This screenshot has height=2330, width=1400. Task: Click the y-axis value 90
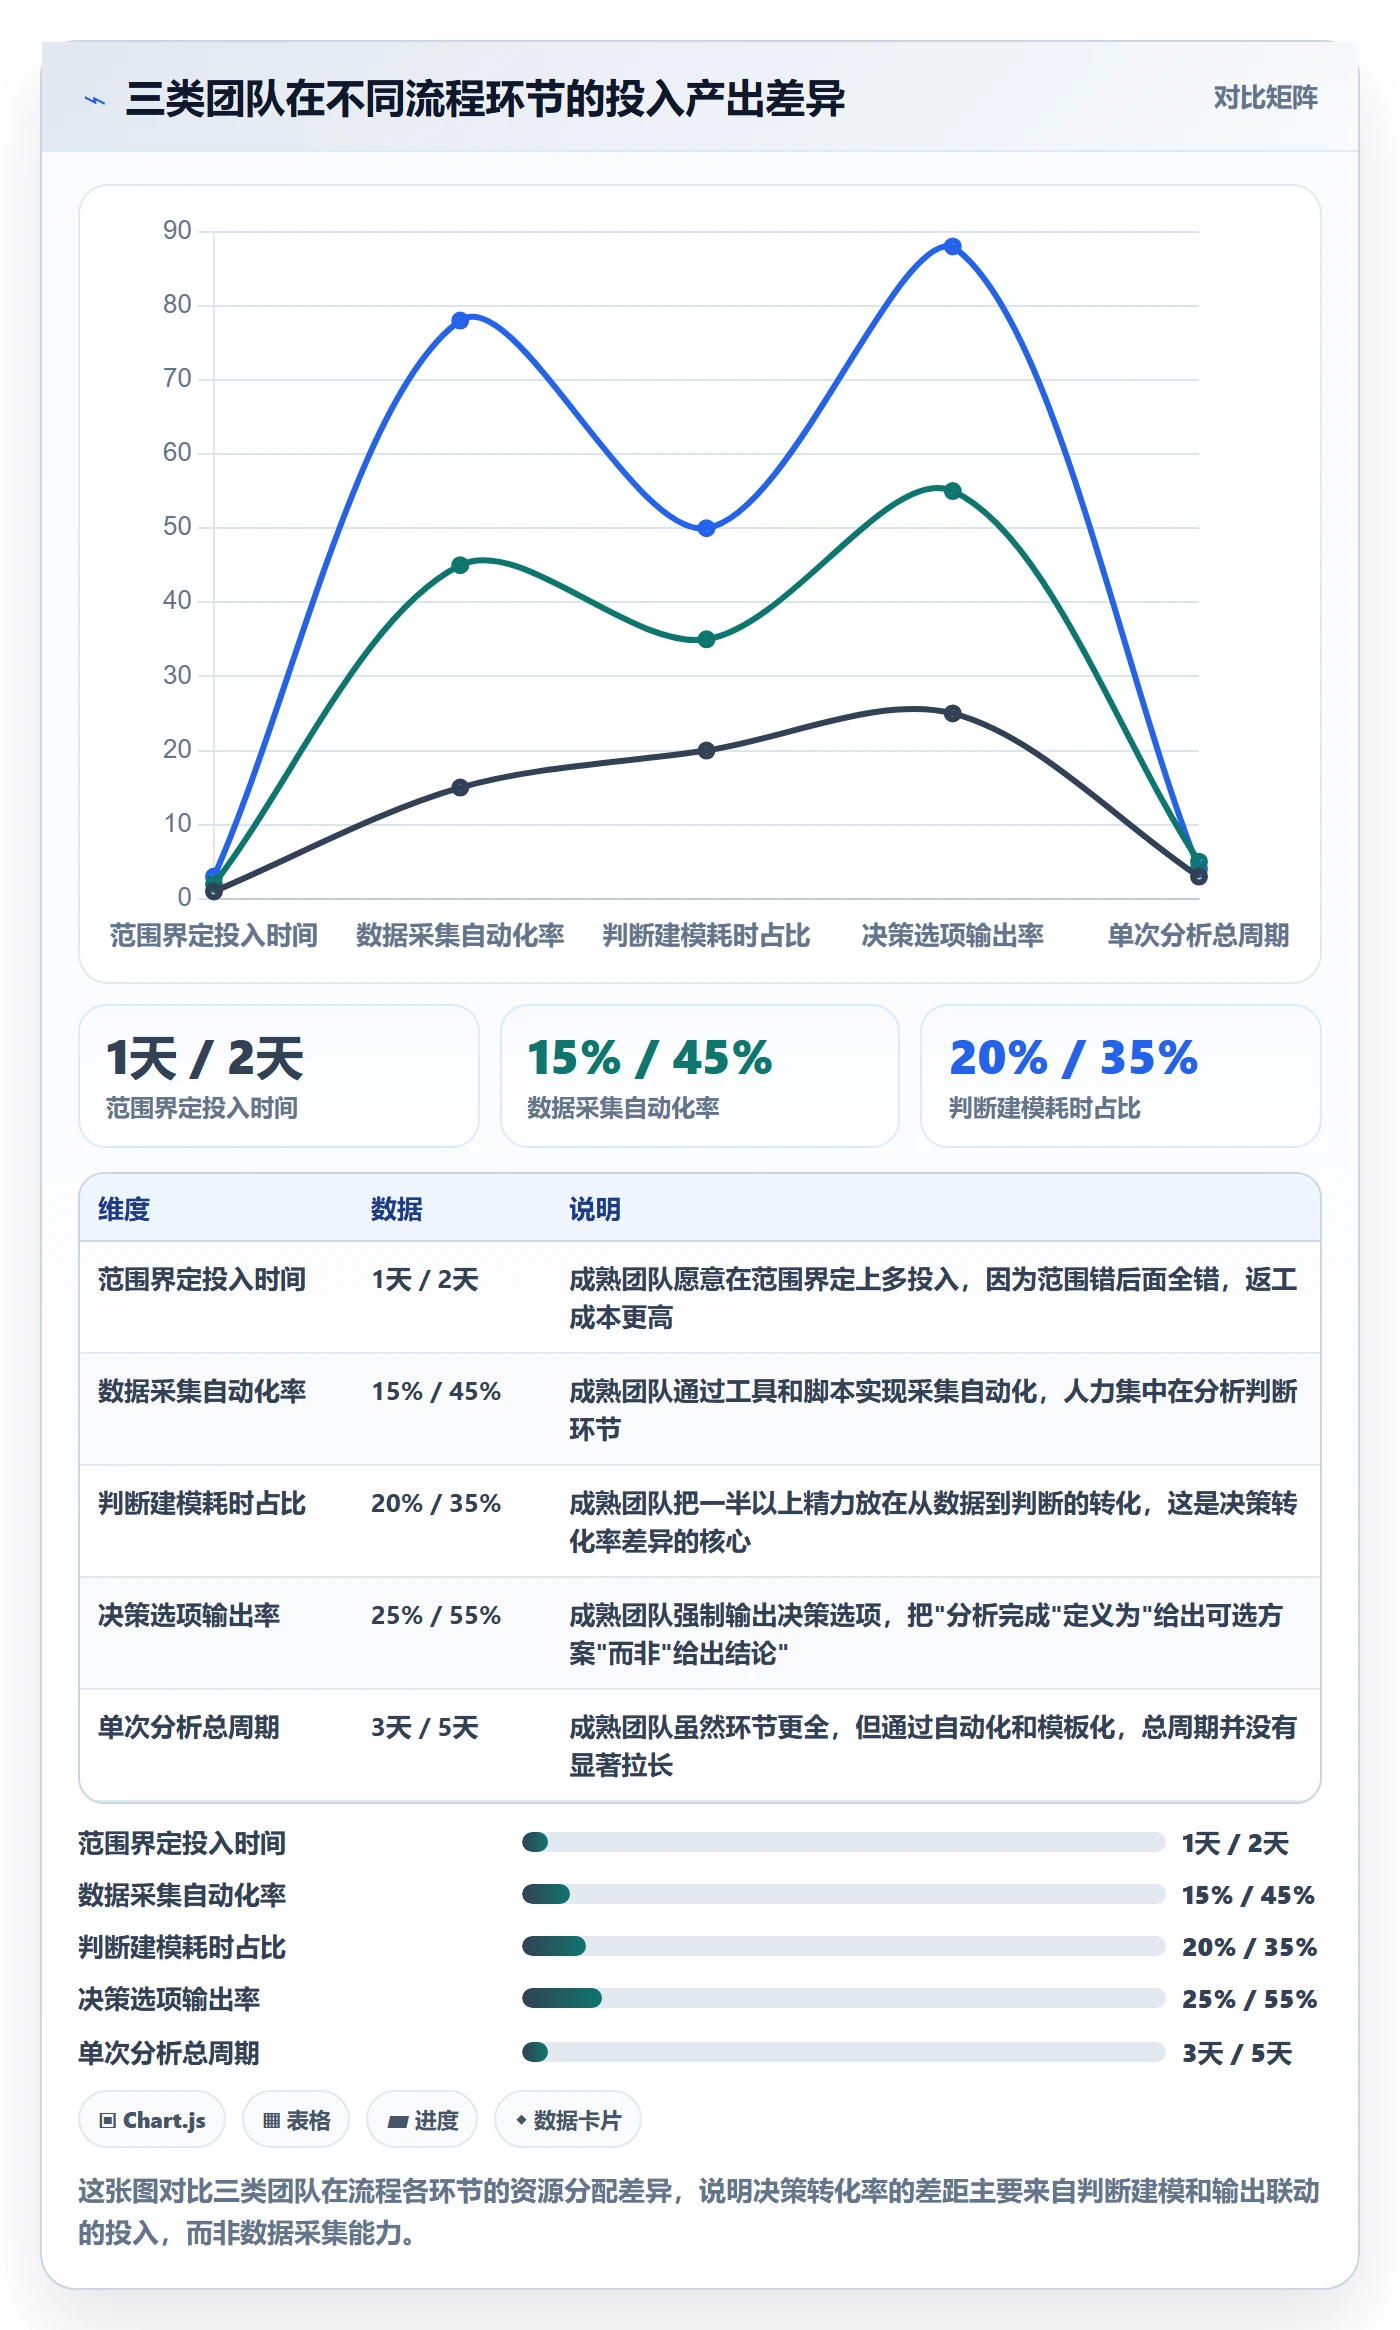pyautogui.click(x=177, y=230)
